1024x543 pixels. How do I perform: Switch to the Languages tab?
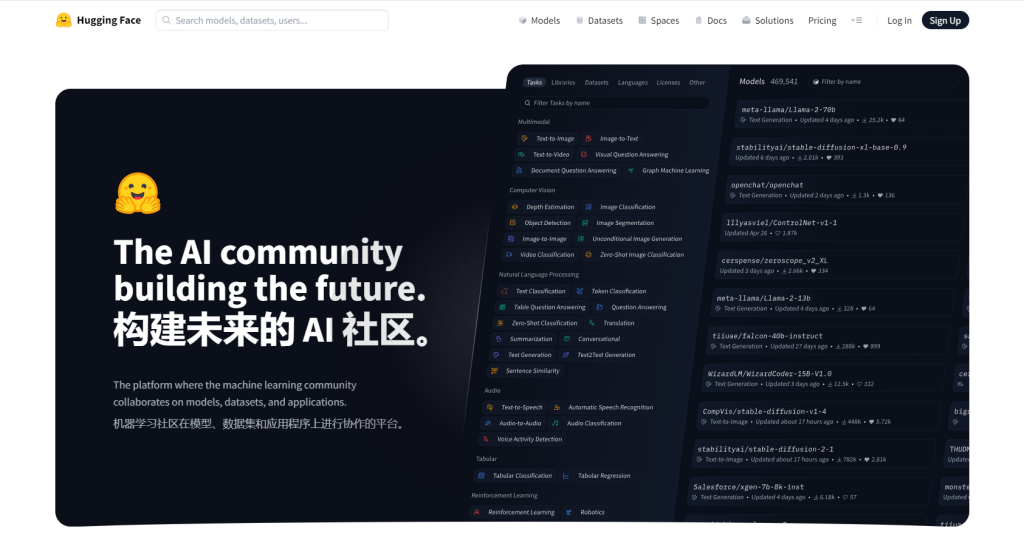coord(633,82)
